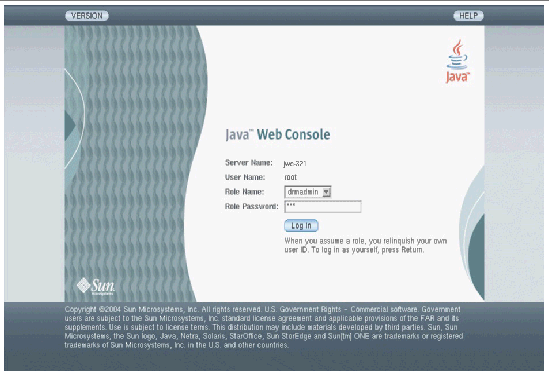Click the Role Password label
Image resolution: width=549 pixels, height=376 pixels.
pos(251,206)
